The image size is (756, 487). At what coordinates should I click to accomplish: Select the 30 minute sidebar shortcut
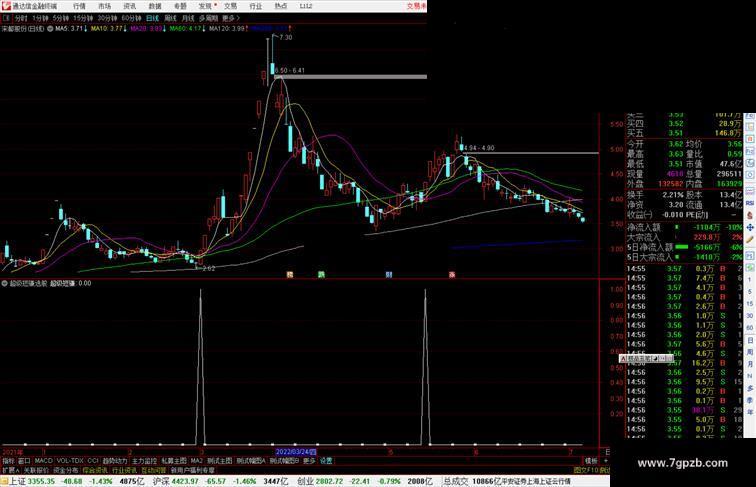(x=750, y=316)
